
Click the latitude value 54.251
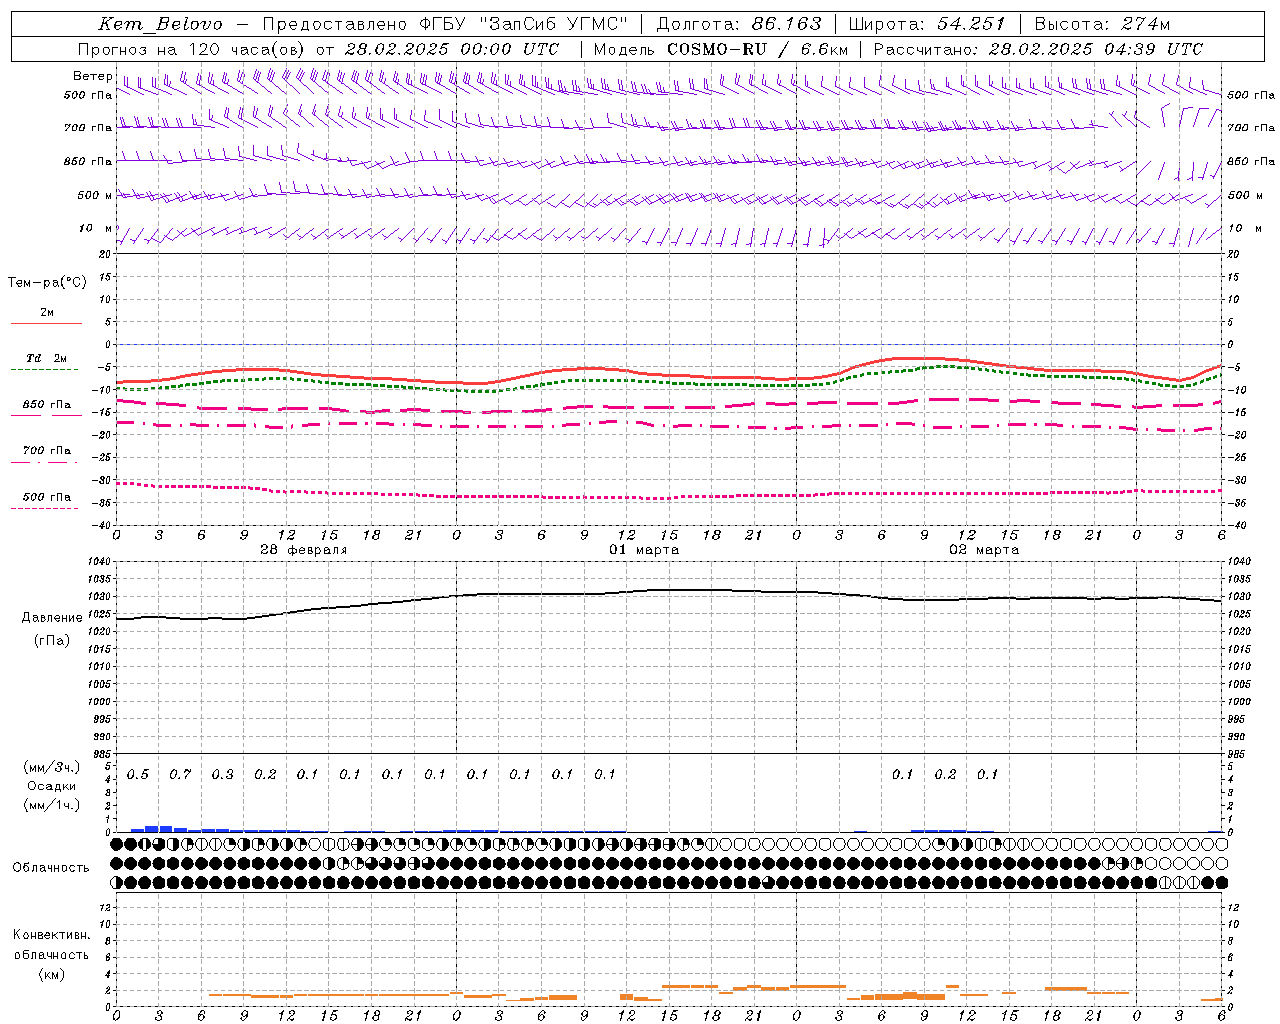click(x=971, y=24)
